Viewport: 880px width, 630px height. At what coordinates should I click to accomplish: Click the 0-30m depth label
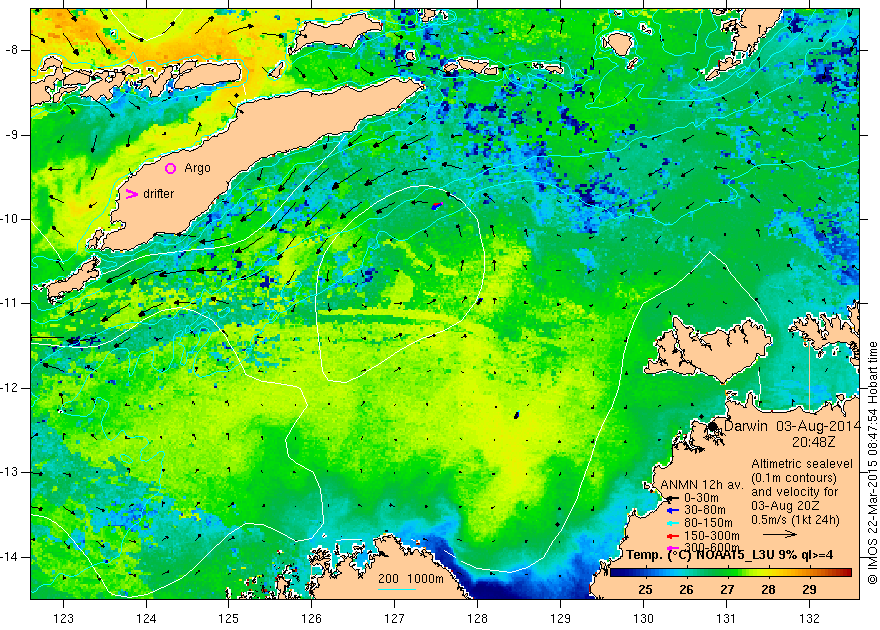click(x=702, y=498)
